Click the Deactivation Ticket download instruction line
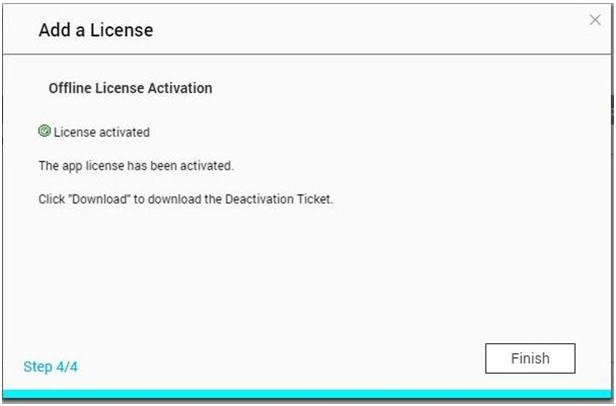616x406 pixels. [185, 199]
